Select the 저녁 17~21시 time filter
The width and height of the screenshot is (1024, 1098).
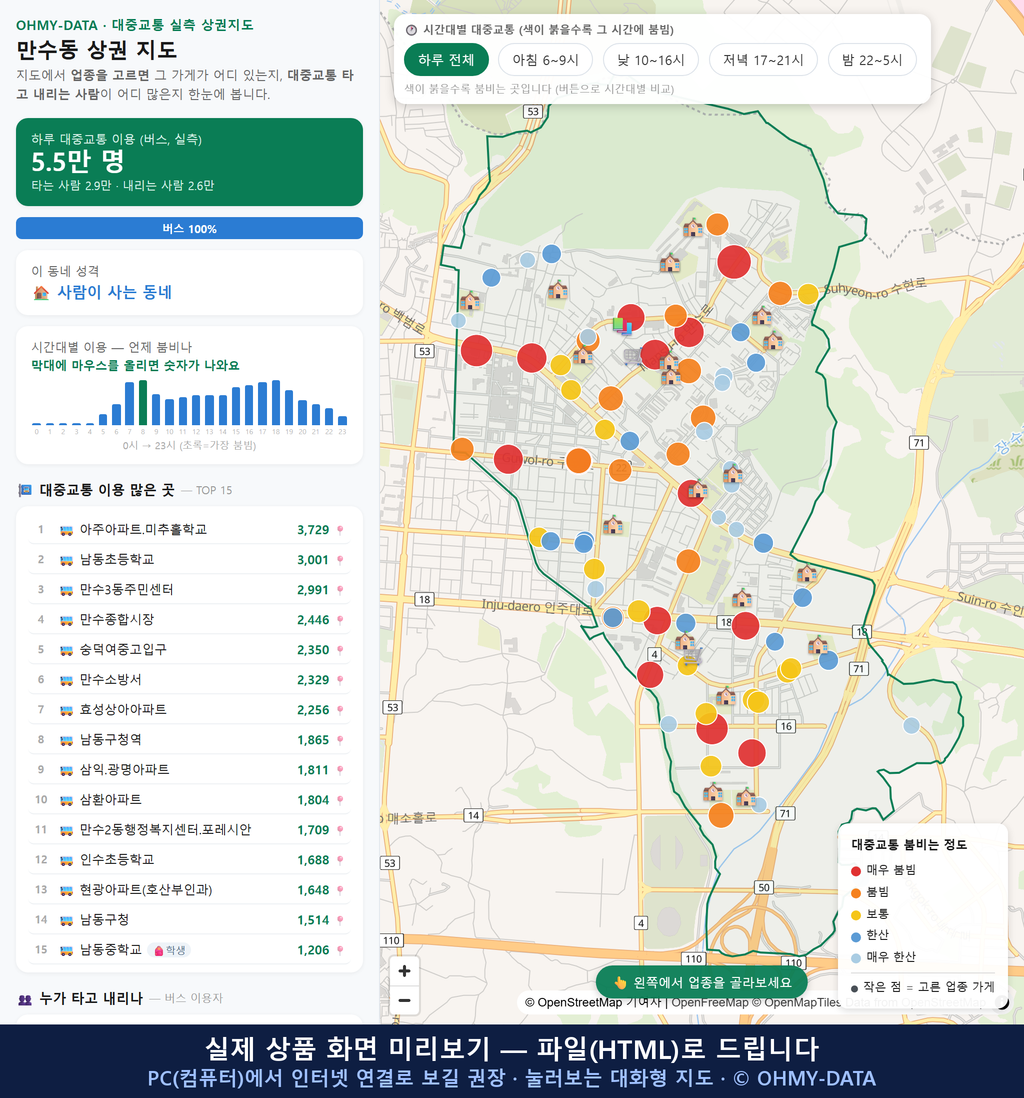click(763, 60)
